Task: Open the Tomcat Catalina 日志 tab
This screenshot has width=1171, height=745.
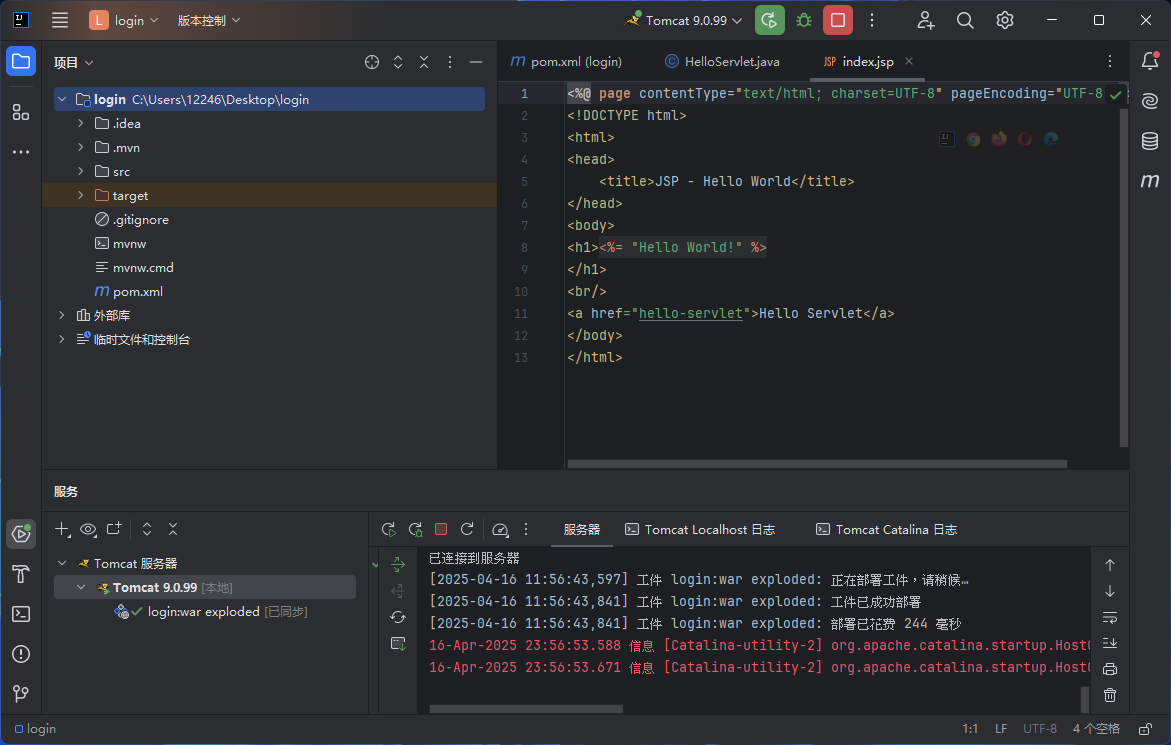Action: [886, 530]
